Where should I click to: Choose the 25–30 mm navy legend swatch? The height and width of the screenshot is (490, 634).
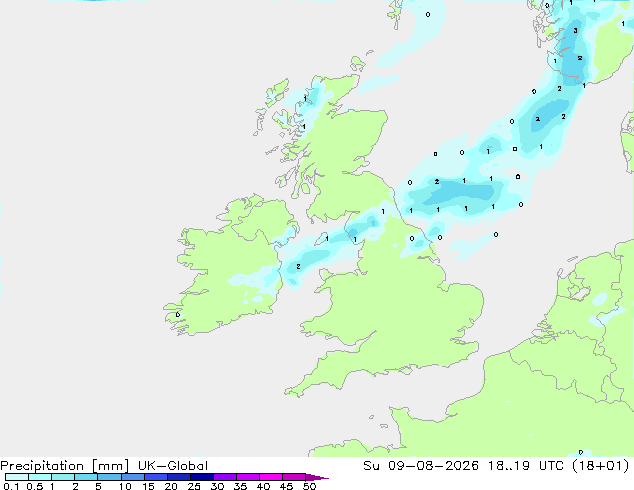[x=201, y=477]
